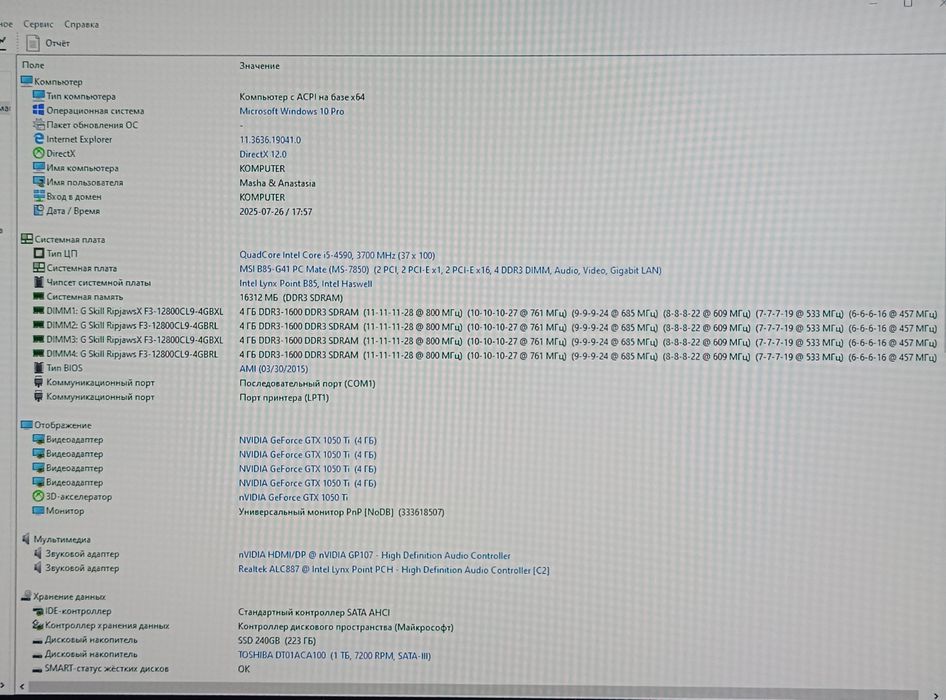Select the Masha & Anastasia user value
Image resolution: width=946 pixels, height=700 pixels.
tap(277, 183)
